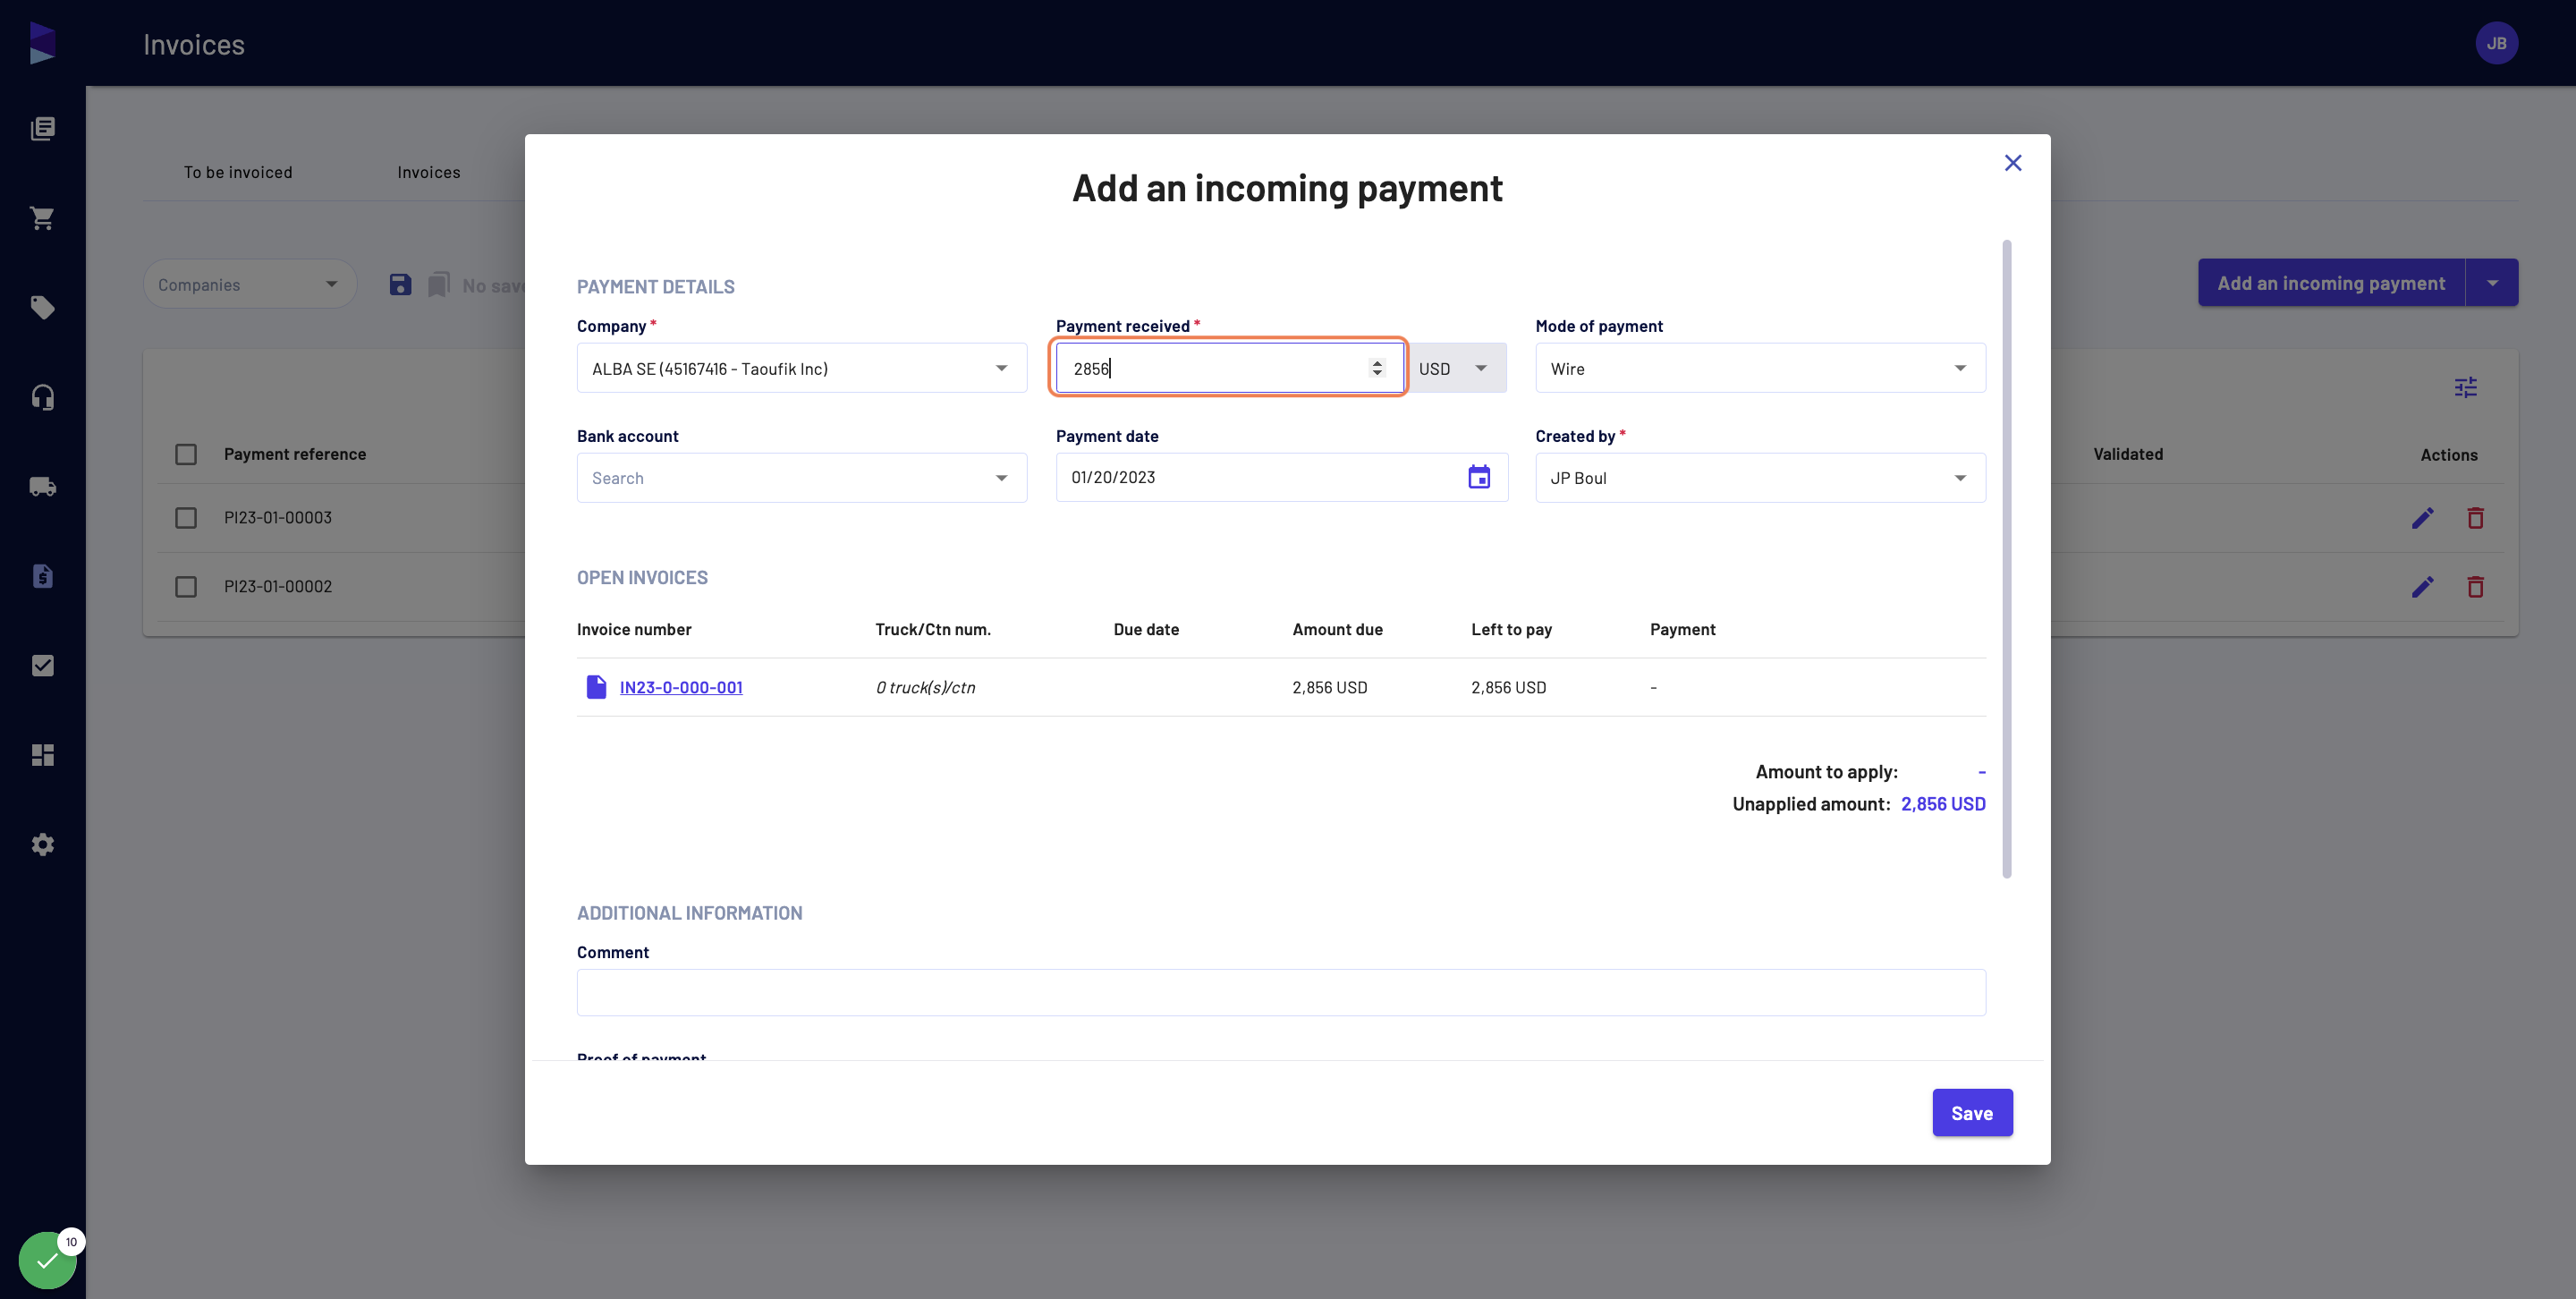The image size is (2576, 1299).
Task: Save the incoming payment
Action: 1972,1113
